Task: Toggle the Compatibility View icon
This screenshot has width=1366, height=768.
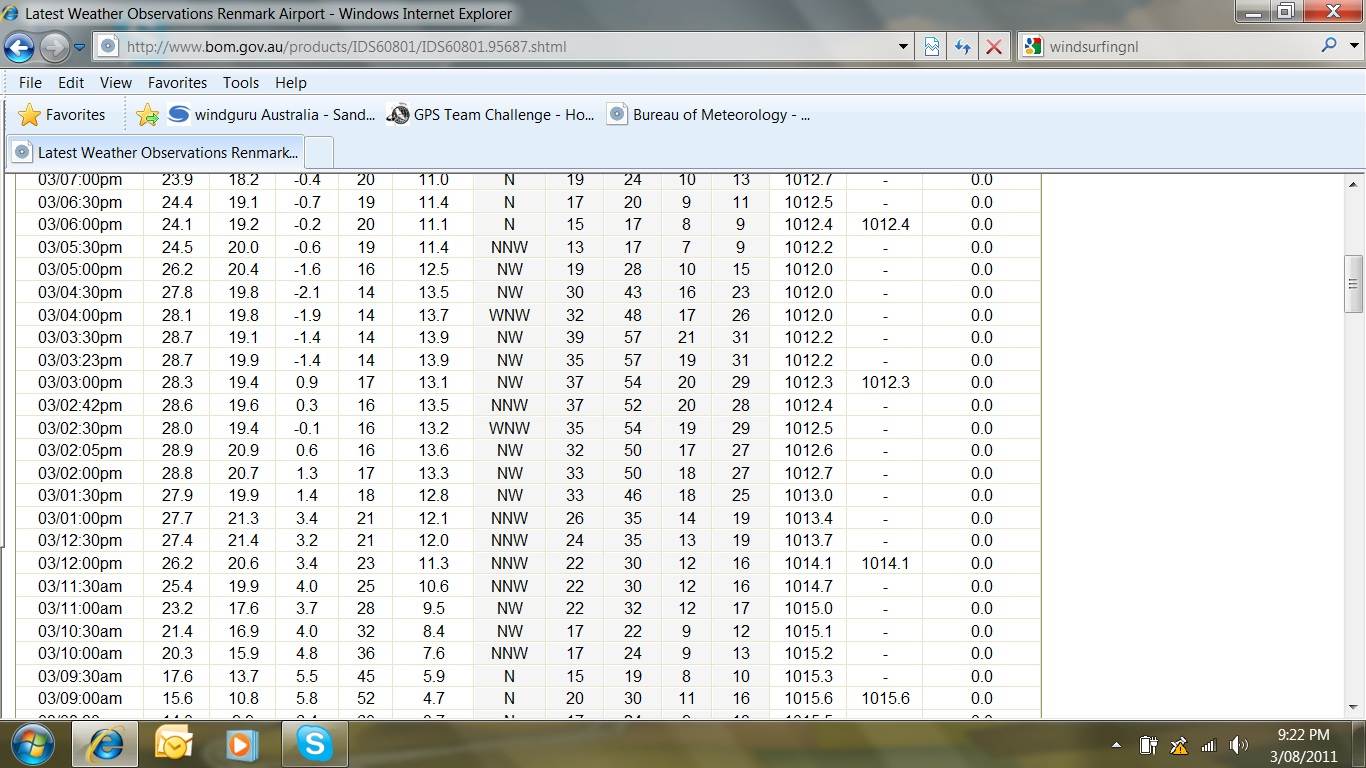Action: [932, 46]
